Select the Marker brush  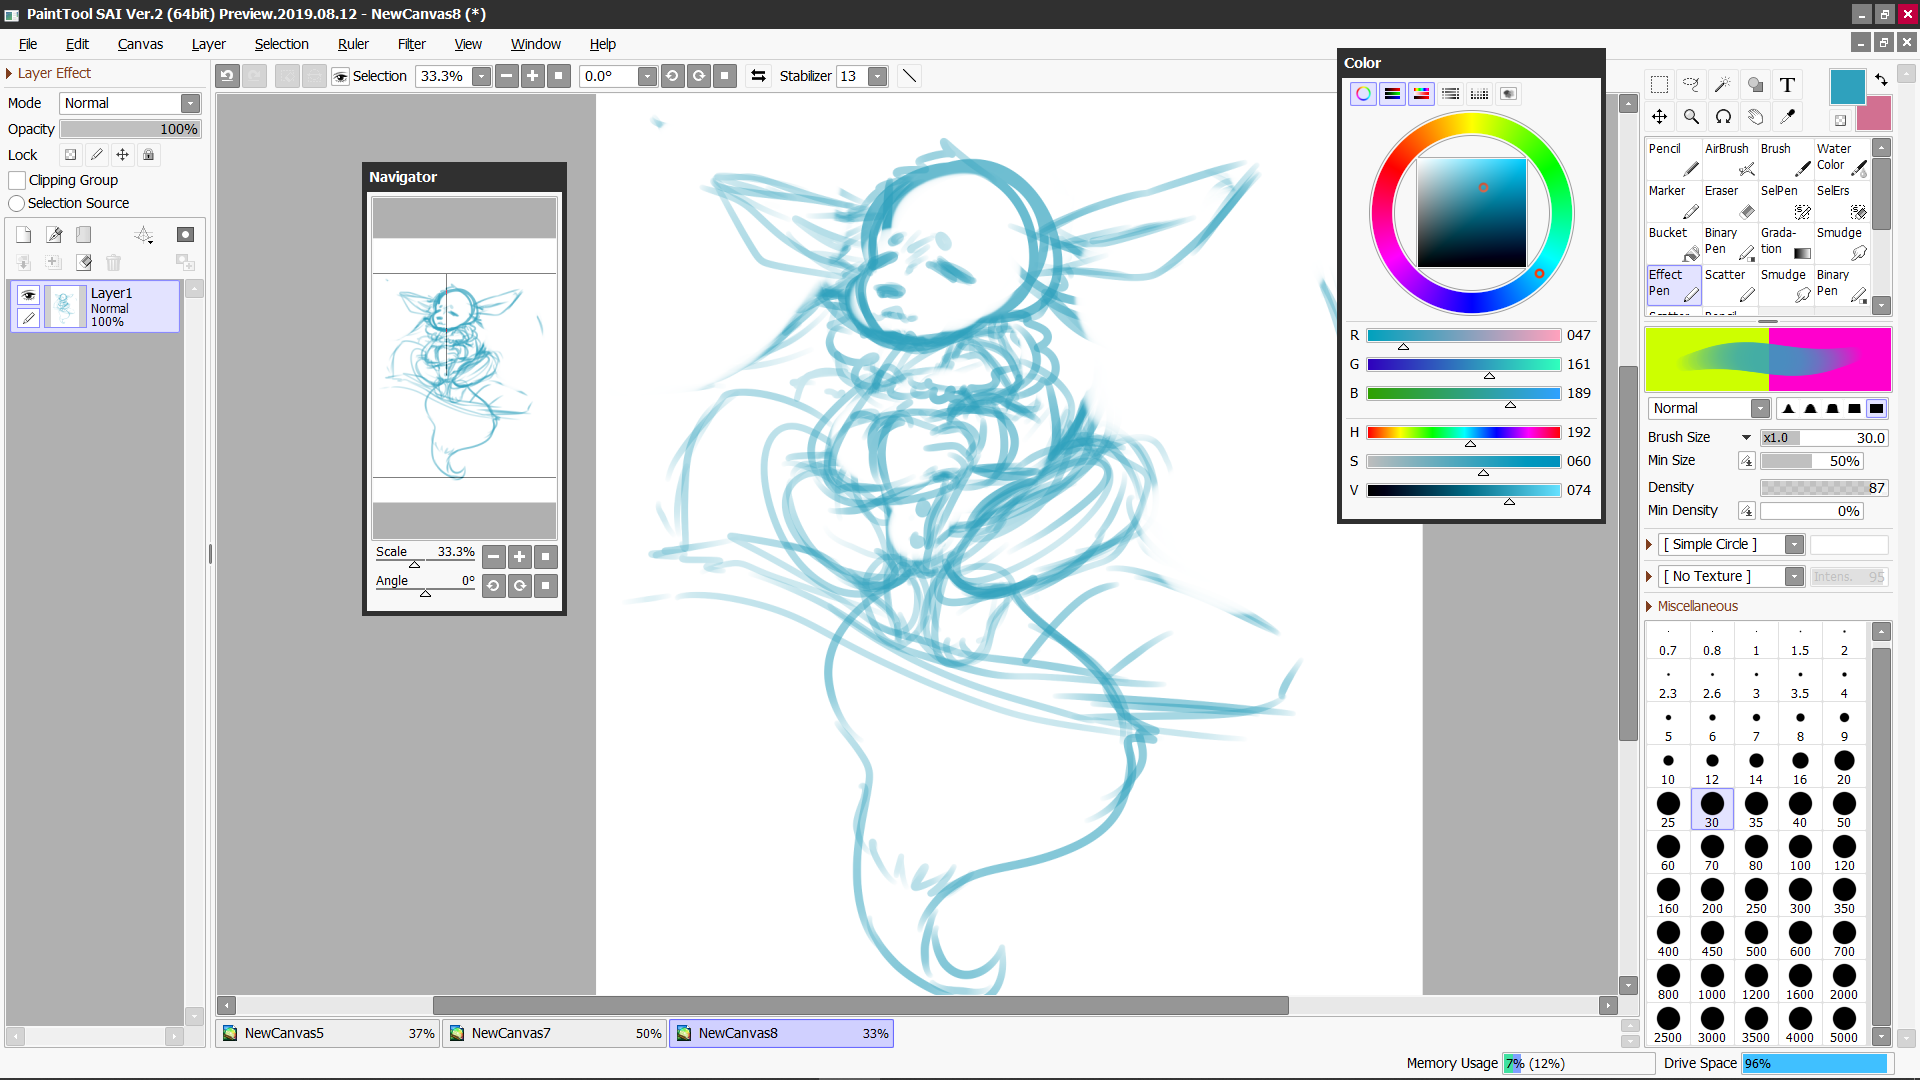[1673, 201]
